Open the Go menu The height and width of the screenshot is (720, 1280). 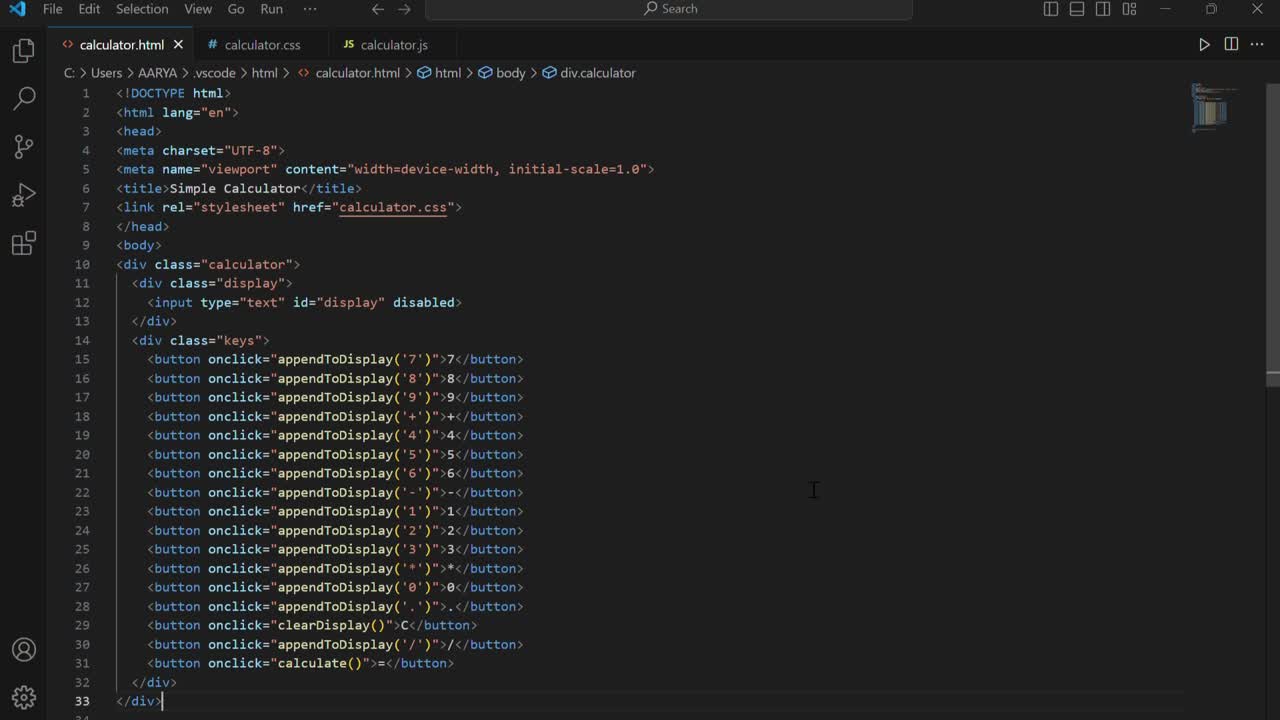pyautogui.click(x=236, y=9)
